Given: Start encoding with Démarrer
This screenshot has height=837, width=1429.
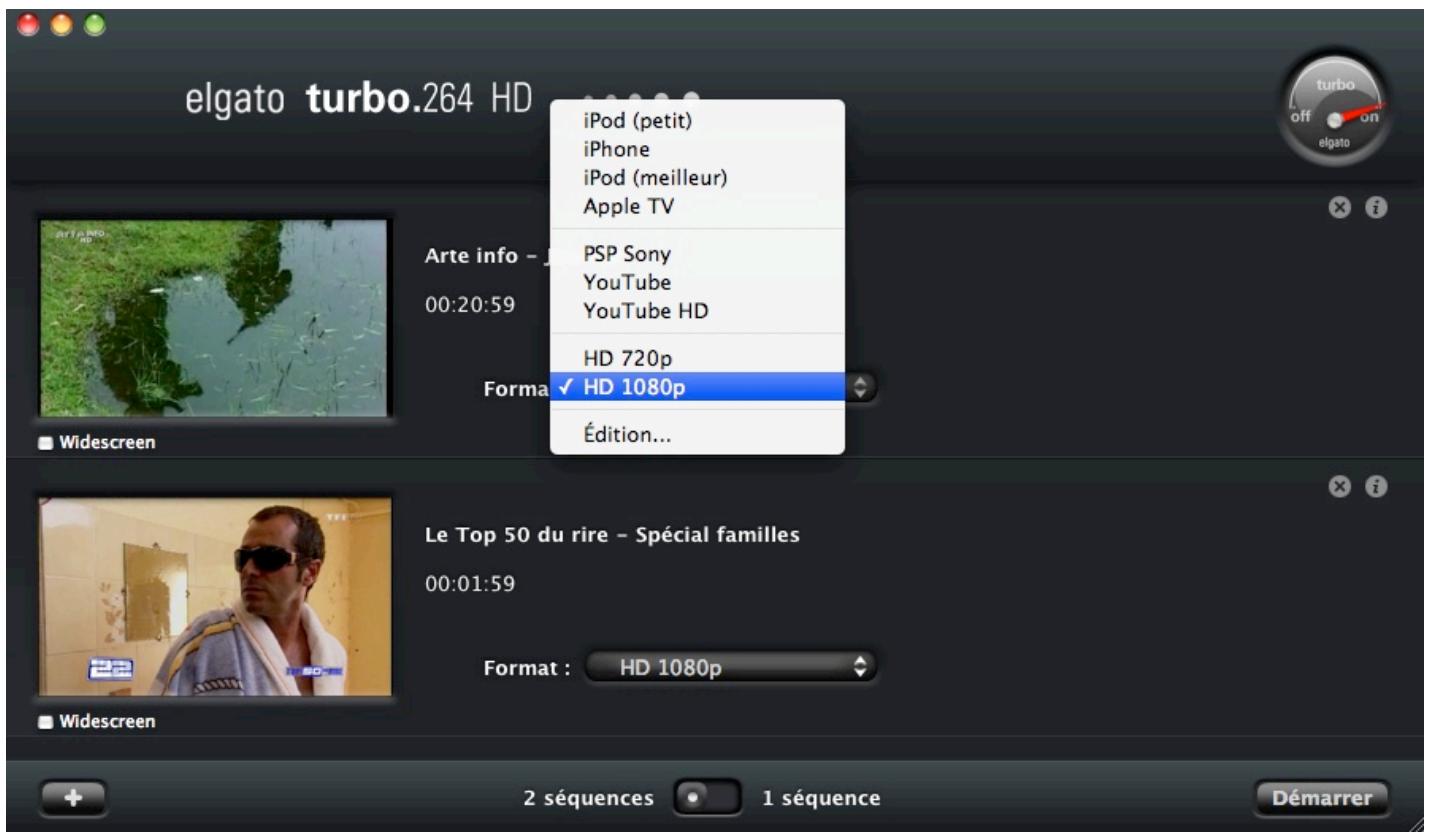Looking at the screenshot, I should pos(1322,798).
